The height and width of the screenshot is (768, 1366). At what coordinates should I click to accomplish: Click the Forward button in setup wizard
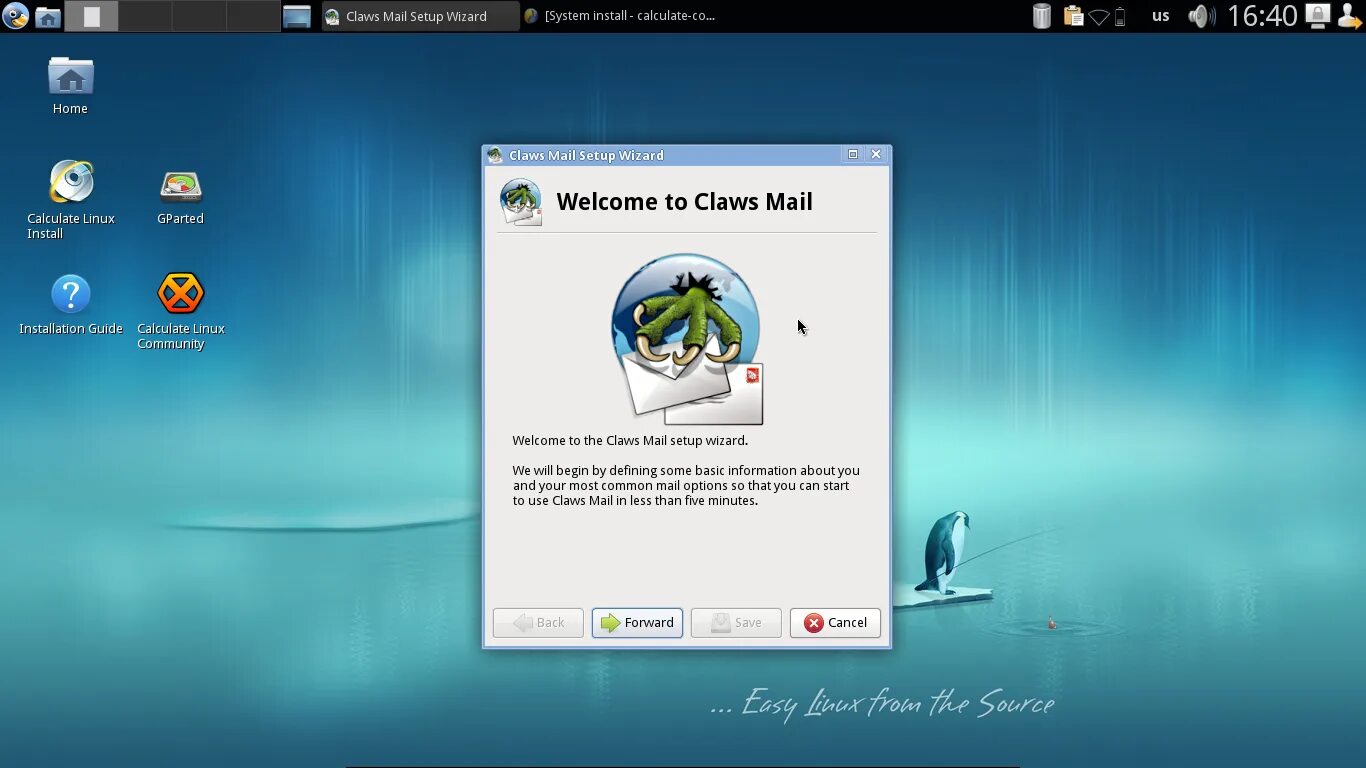[637, 622]
